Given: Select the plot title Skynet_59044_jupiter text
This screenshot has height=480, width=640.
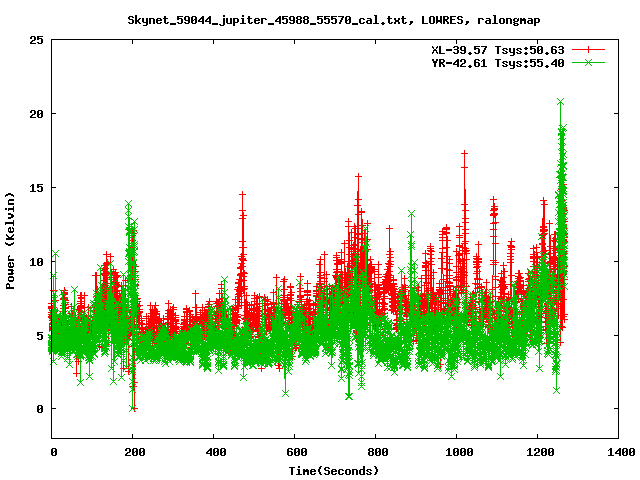Looking at the screenshot, I should (x=333, y=20).
